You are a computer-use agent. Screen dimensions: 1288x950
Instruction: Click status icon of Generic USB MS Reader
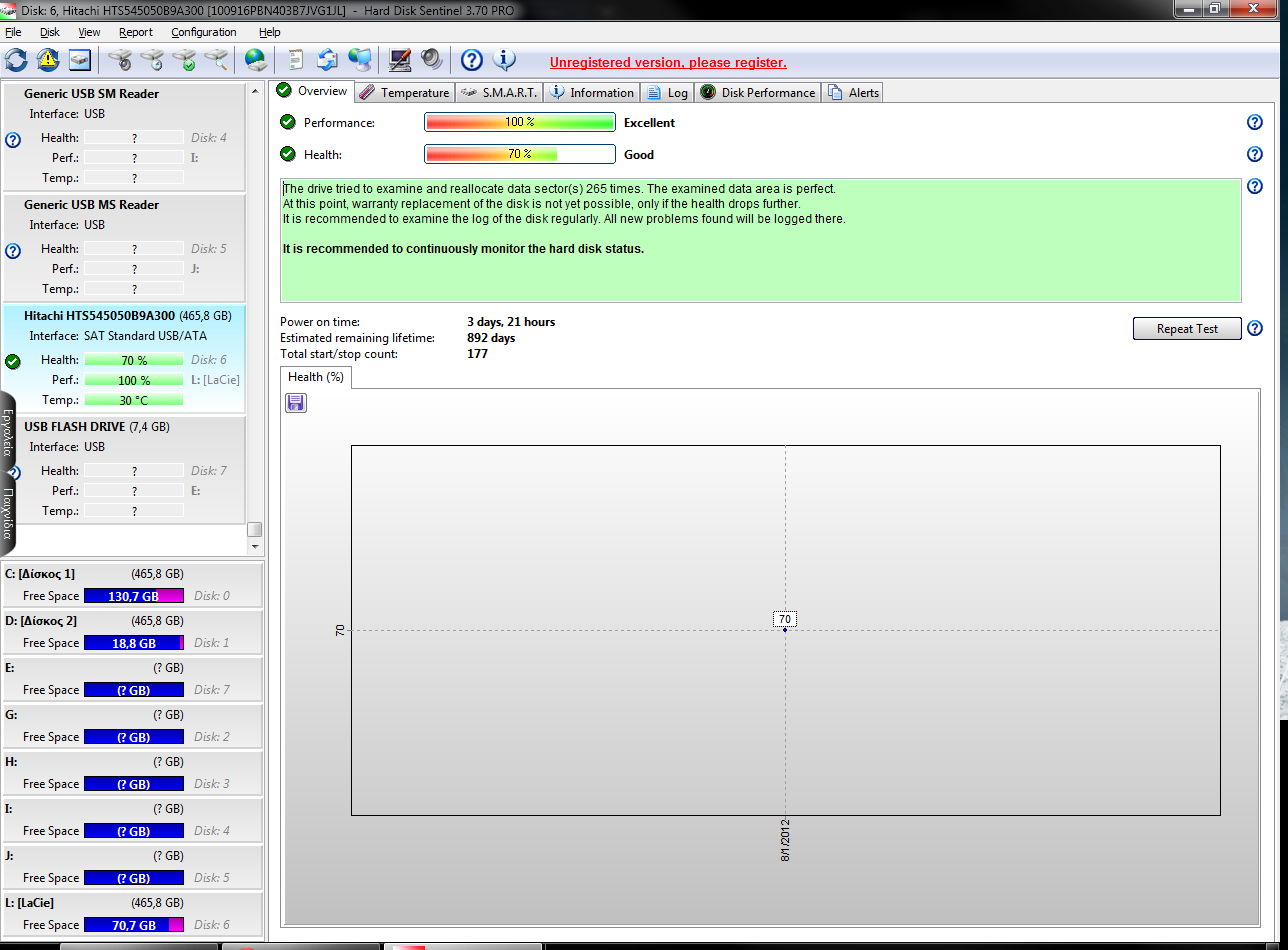(x=13, y=251)
